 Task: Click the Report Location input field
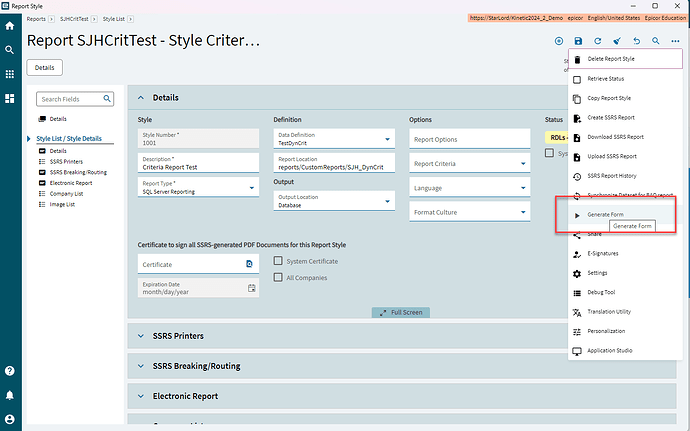334,163
